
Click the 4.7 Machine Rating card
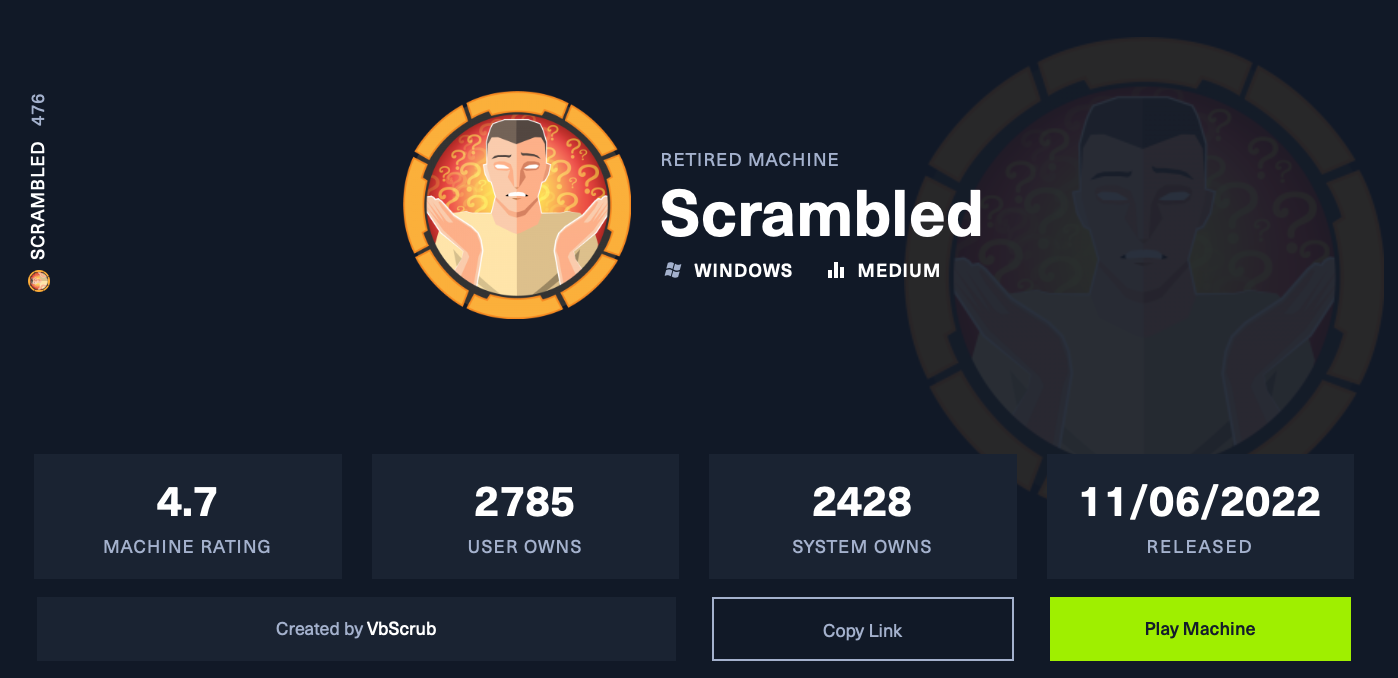tap(188, 517)
